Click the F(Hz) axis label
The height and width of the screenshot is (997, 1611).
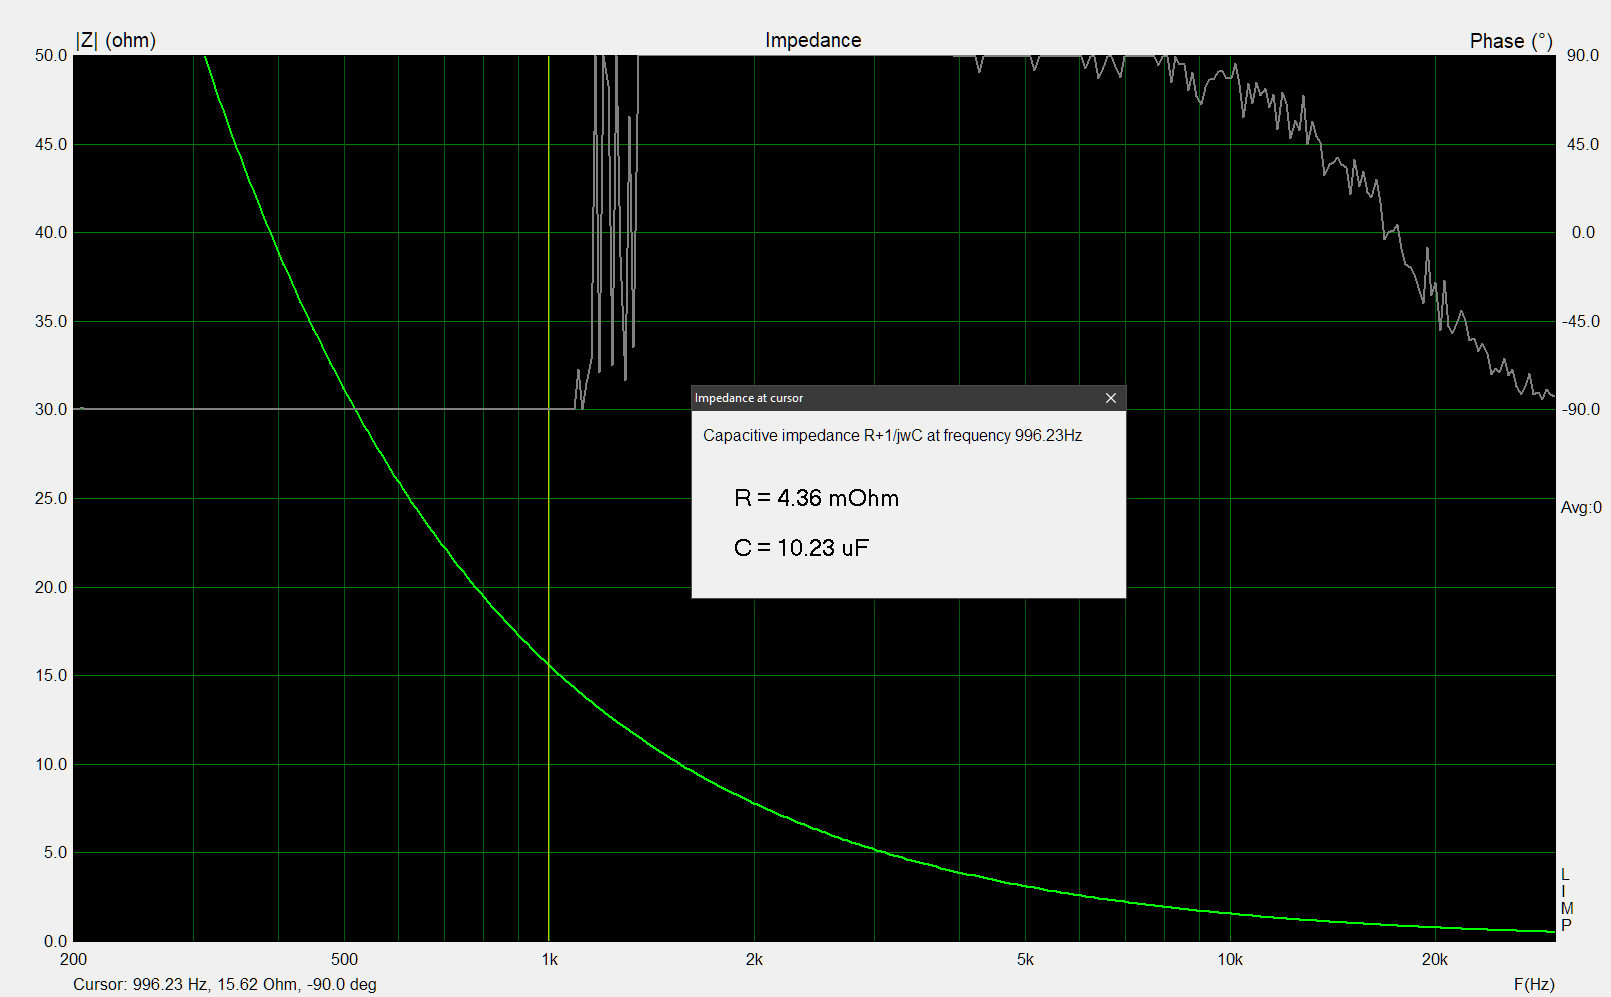point(1534,984)
